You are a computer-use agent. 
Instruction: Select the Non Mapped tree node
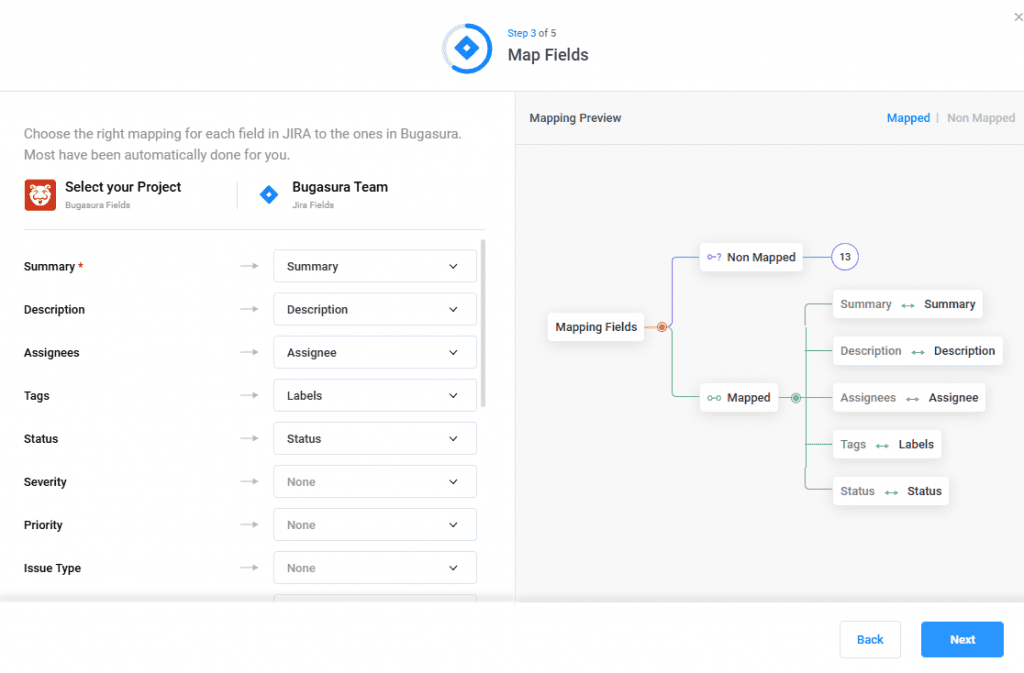[751, 257]
